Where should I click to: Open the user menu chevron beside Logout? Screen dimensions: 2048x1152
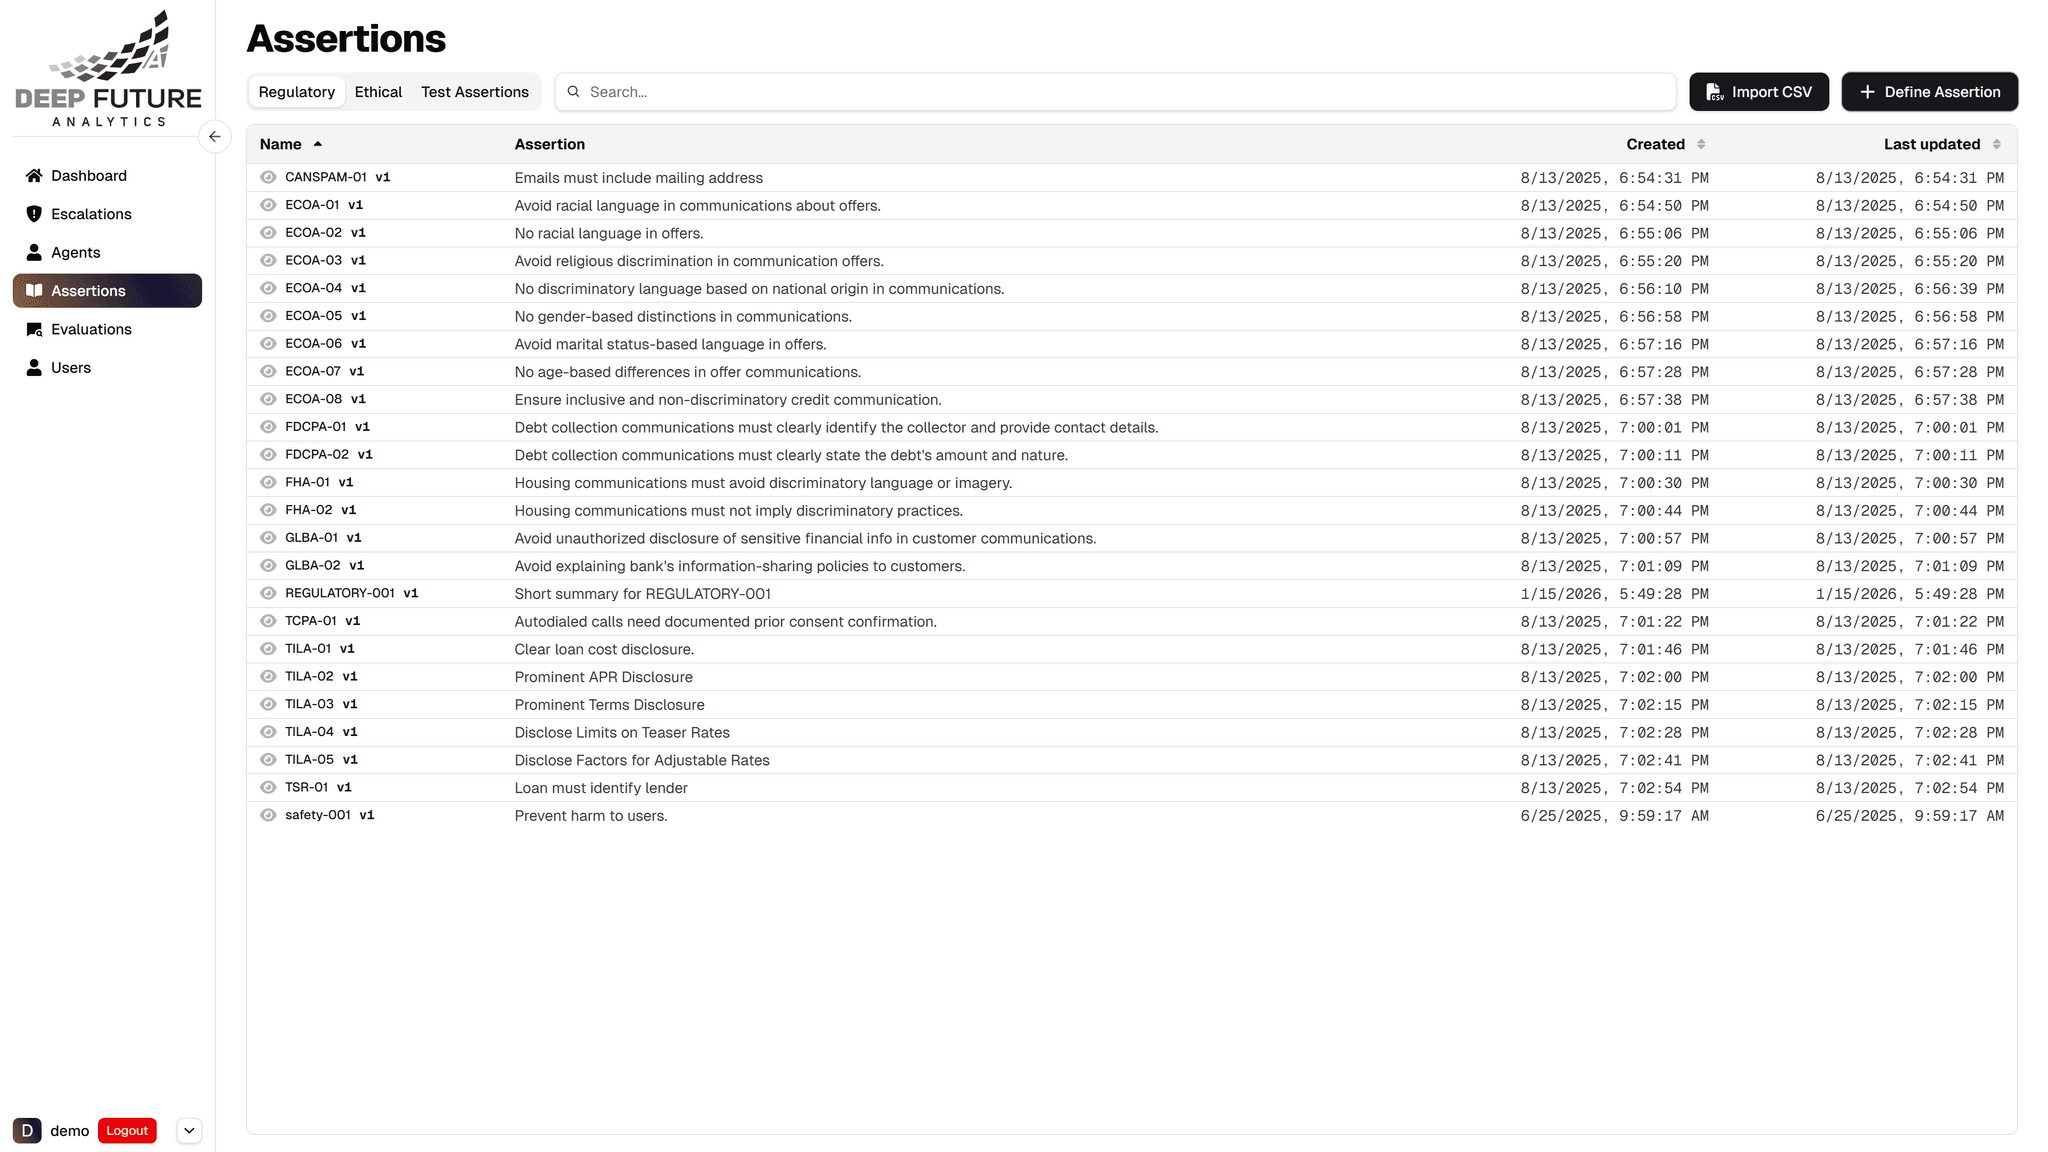coord(189,1131)
